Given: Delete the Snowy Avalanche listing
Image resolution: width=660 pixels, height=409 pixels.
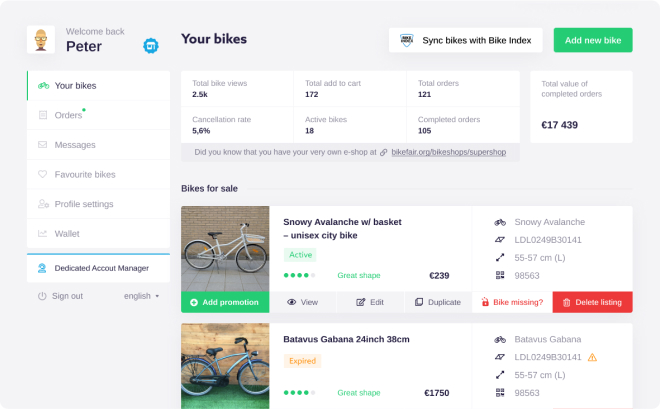Looking at the screenshot, I should 592,302.
